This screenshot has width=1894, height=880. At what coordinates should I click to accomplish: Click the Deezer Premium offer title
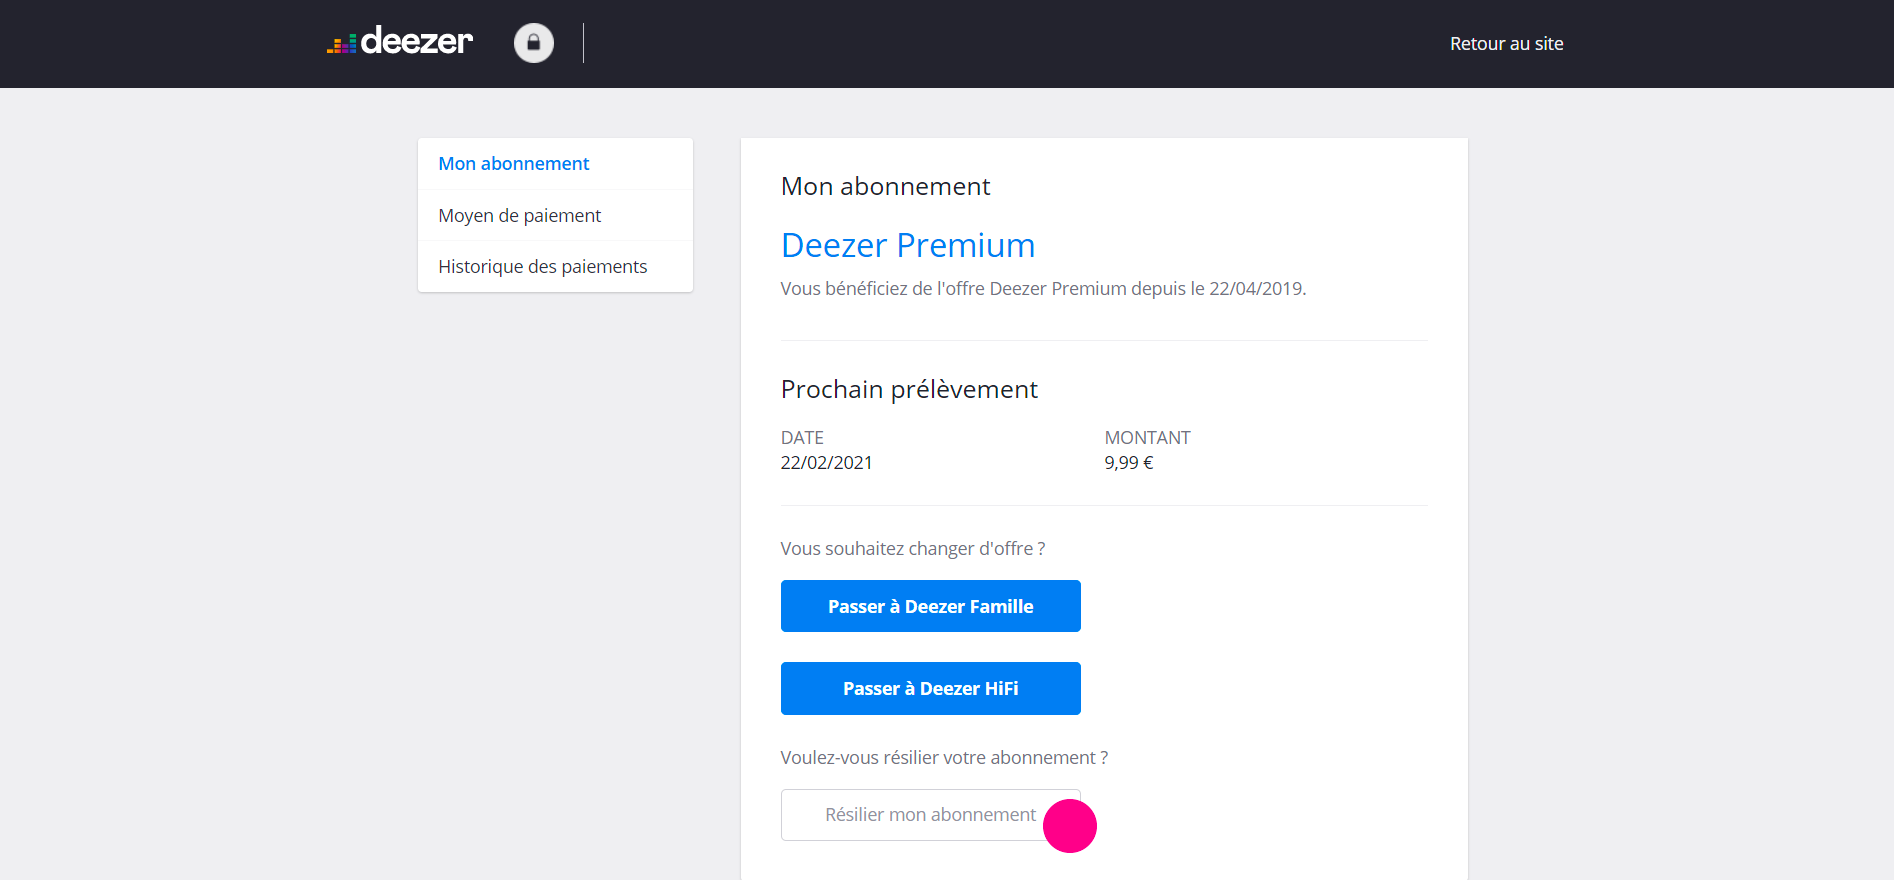coord(908,245)
